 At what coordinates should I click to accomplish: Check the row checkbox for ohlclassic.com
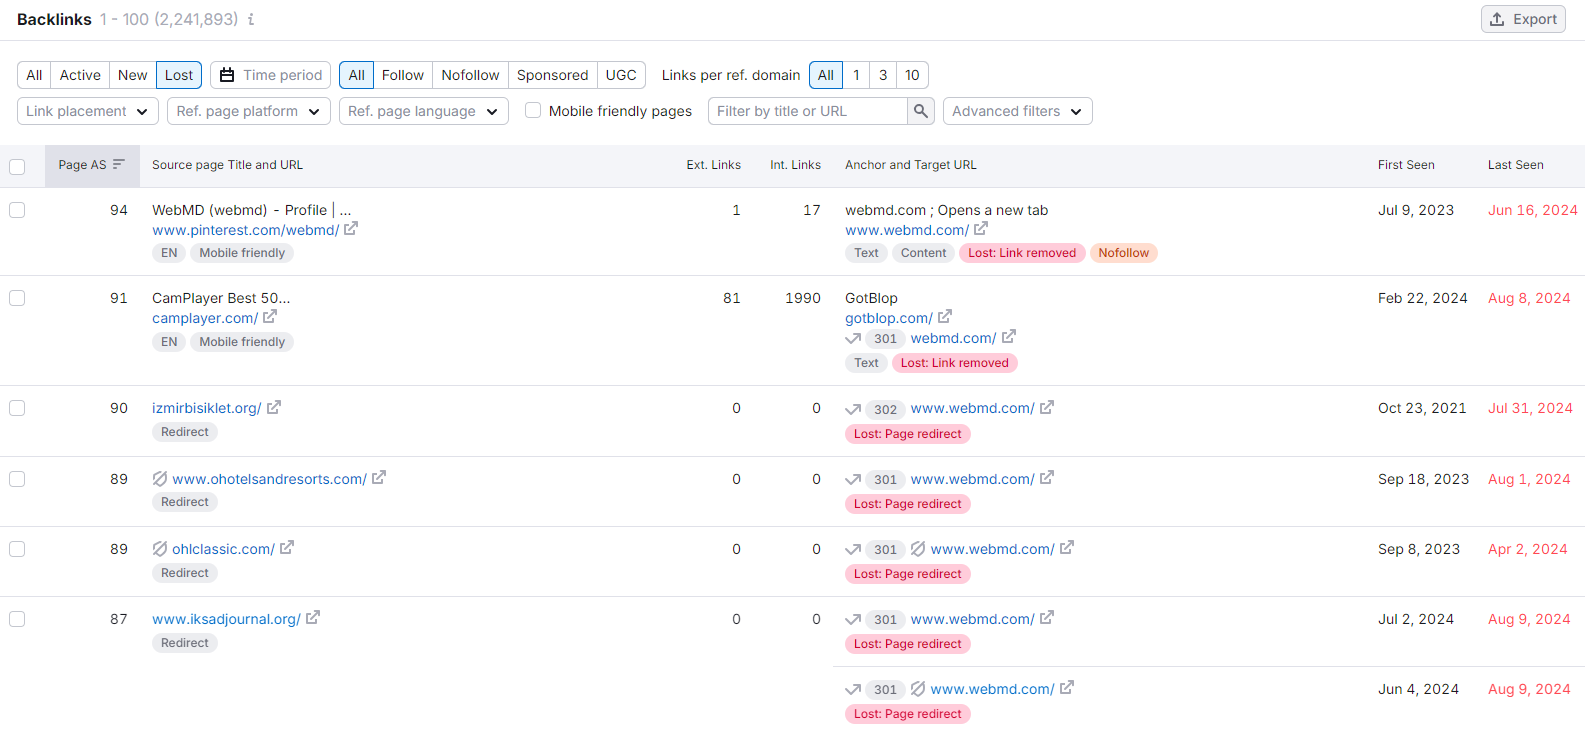[17, 549]
